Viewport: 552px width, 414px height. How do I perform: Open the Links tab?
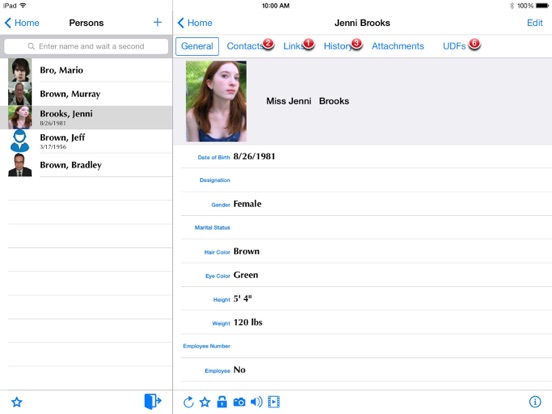click(x=293, y=46)
